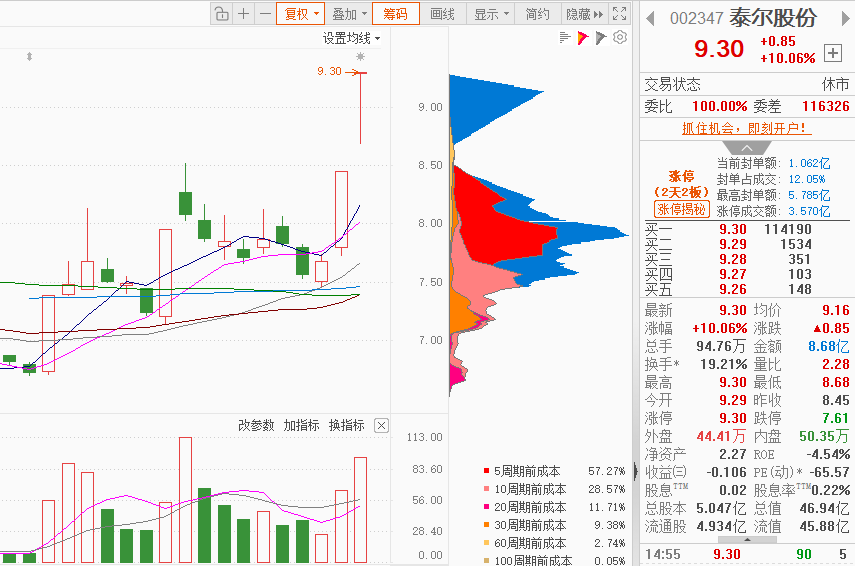Screen dimensions: 855x566
Task: Click the 最高封单额 value 5.785亿
Action: pyautogui.click(x=809, y=195)
